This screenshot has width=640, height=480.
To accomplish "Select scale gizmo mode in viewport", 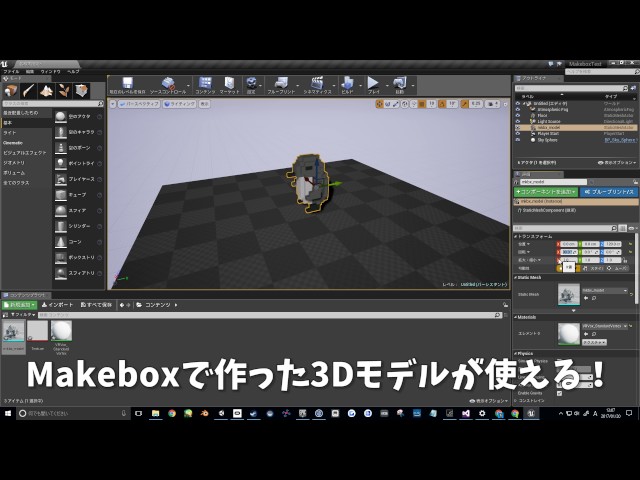I will tap(396, 104).
